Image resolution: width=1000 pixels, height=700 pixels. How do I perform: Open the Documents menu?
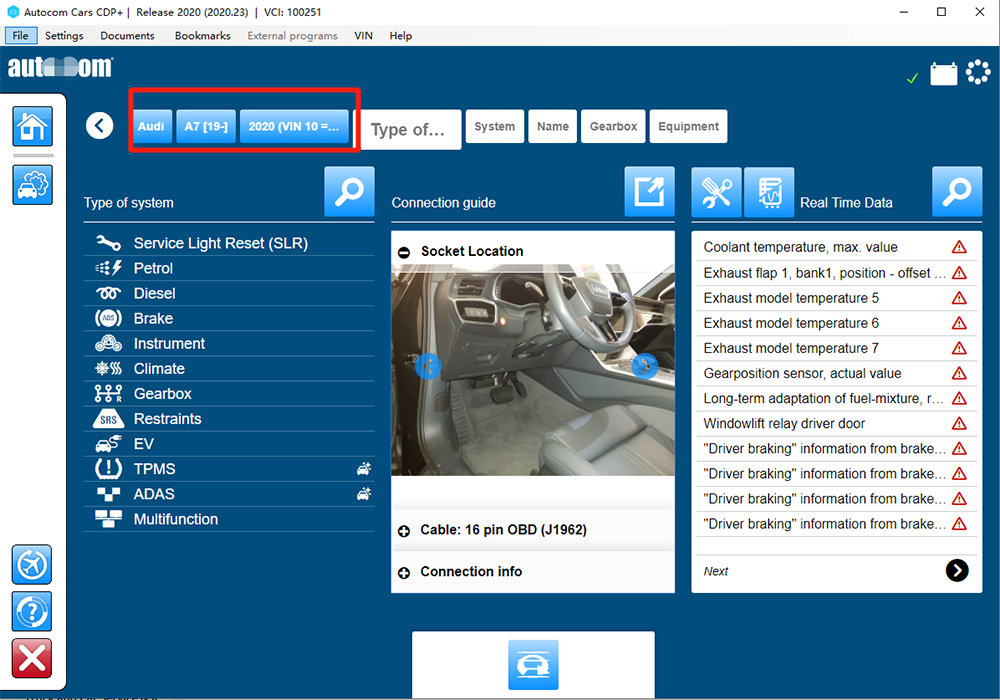tap(127, 36)
